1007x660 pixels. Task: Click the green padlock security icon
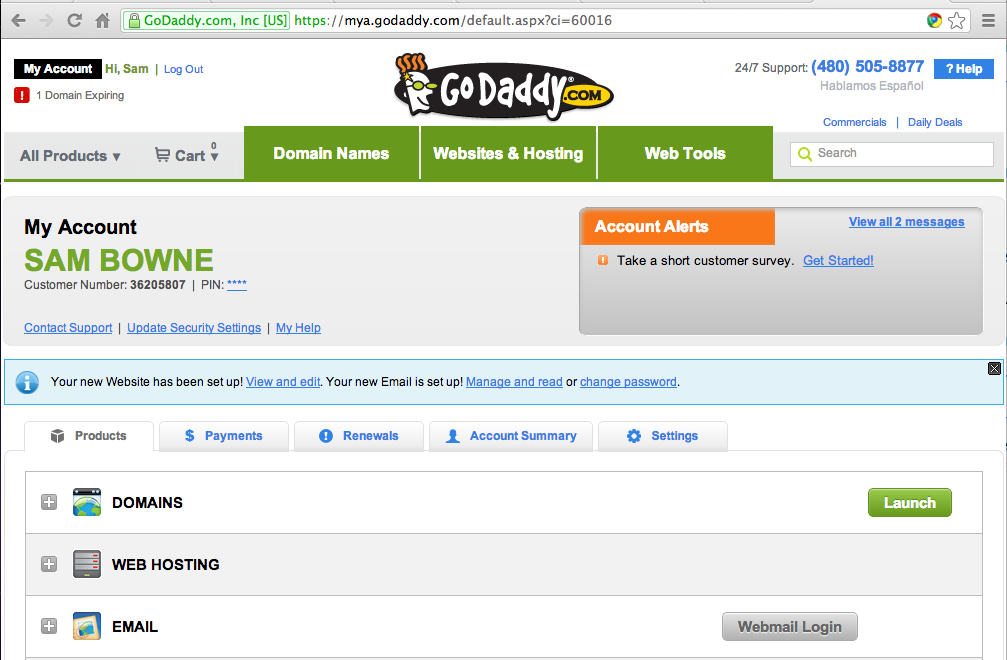click(134, 21)
